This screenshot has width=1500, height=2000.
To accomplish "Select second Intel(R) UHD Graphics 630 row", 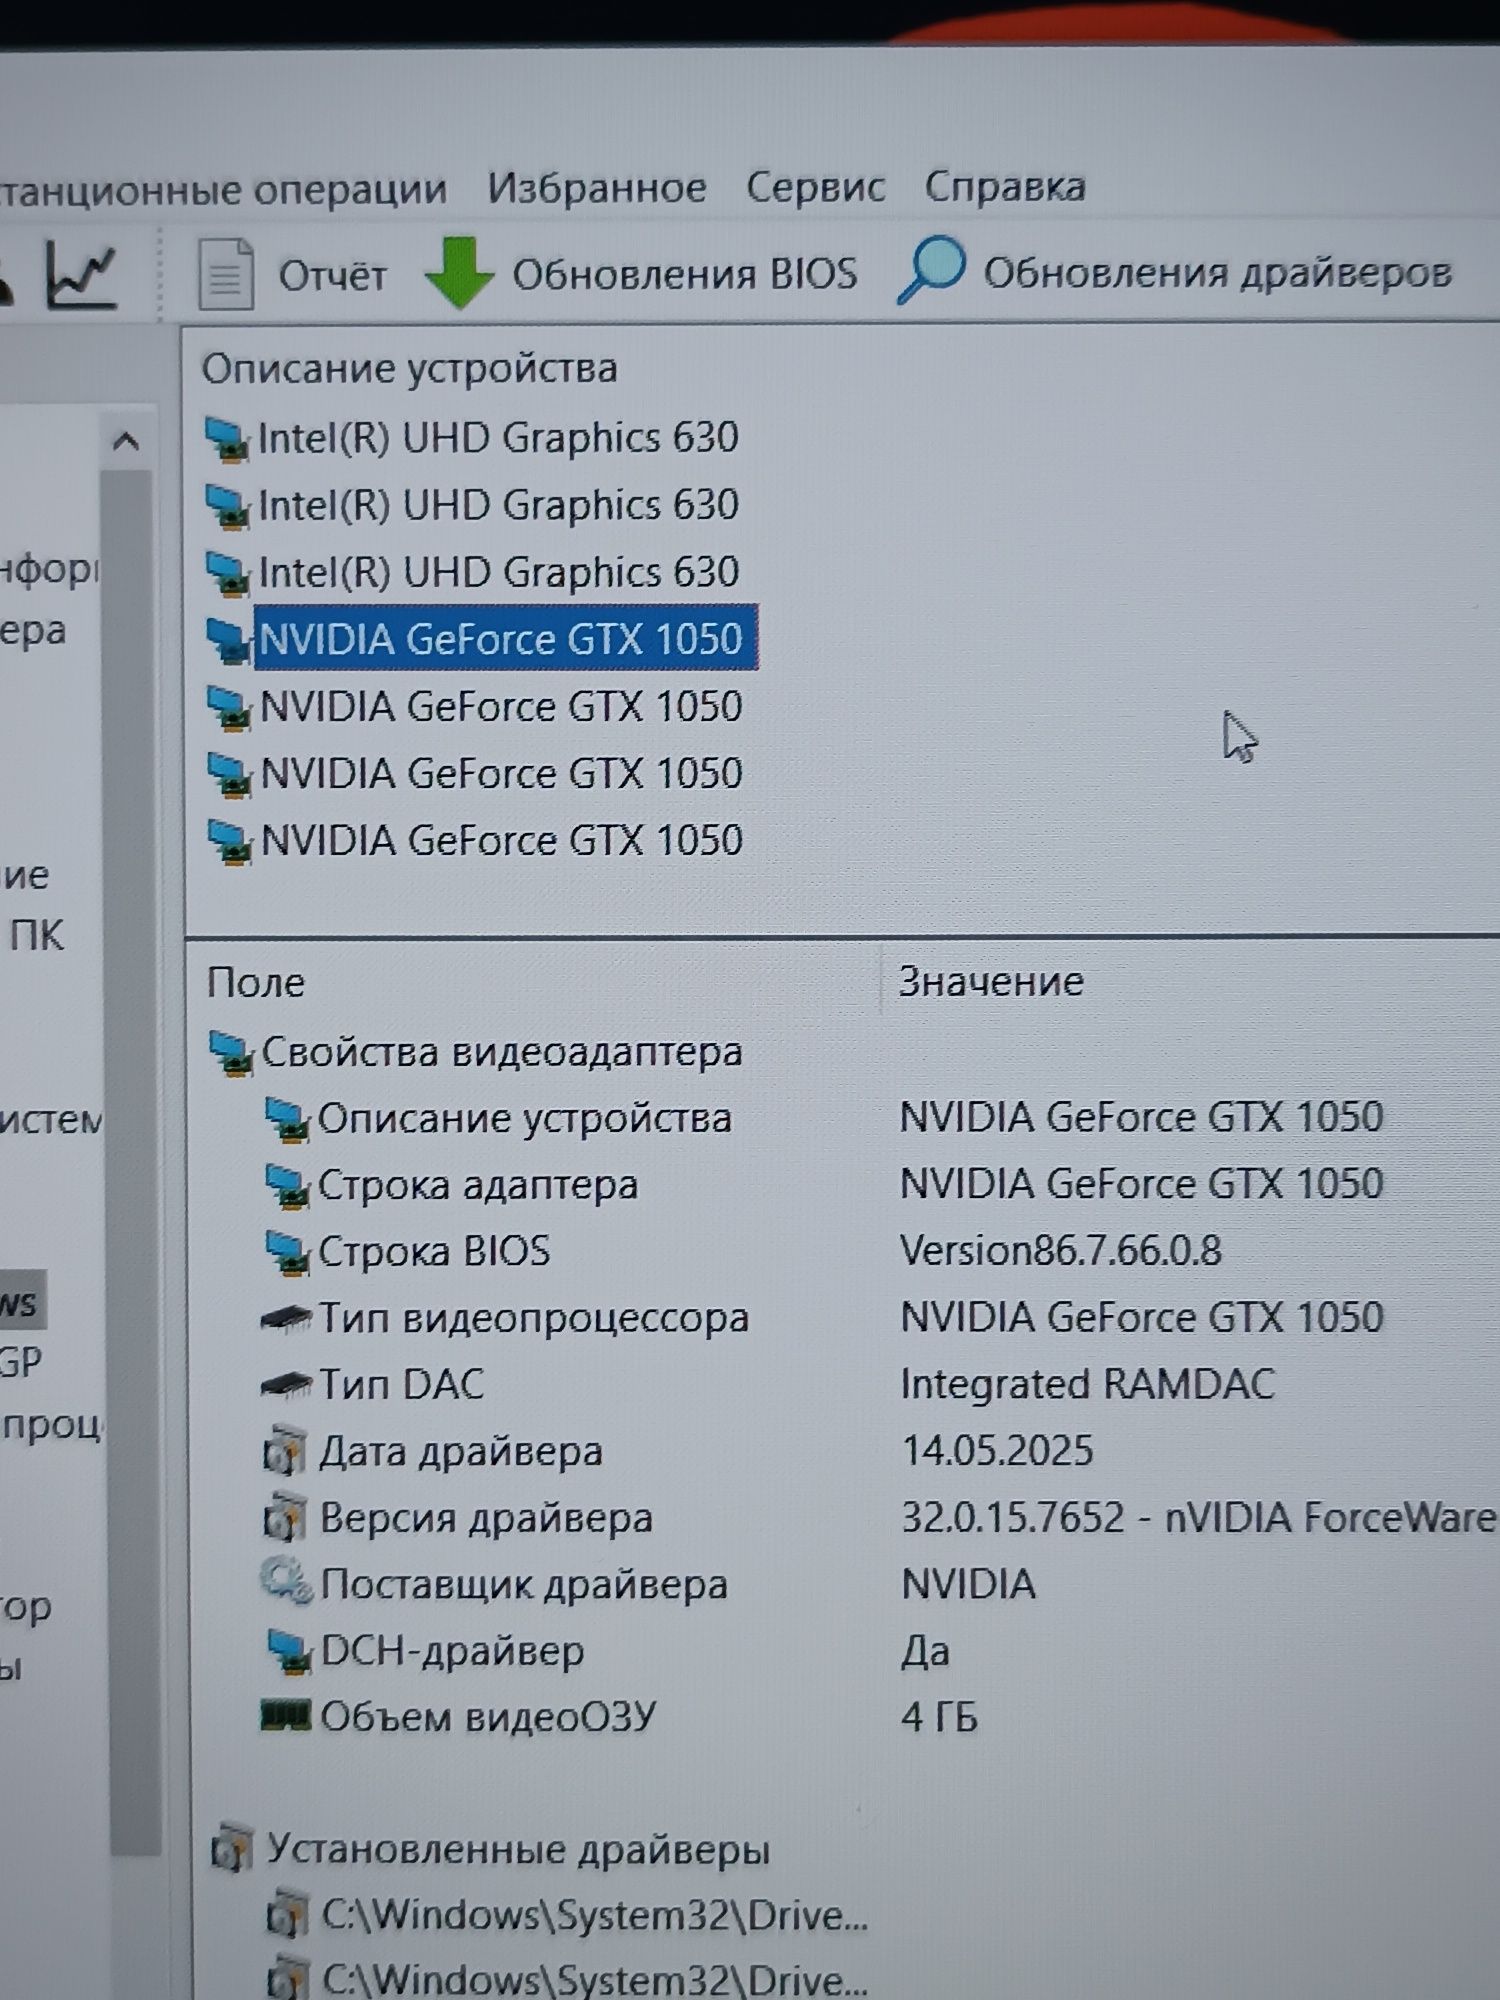I will [498, 505].
